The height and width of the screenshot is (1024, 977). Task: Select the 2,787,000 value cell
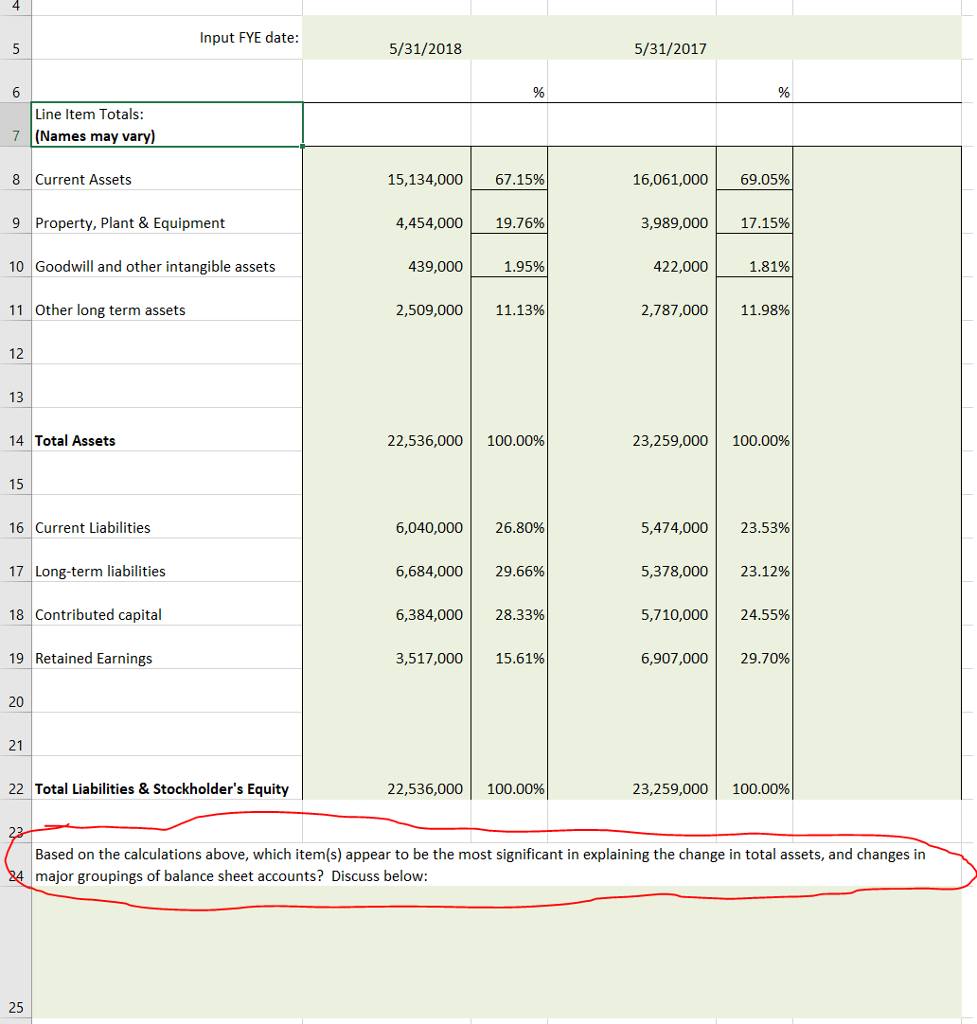(632, 299)
